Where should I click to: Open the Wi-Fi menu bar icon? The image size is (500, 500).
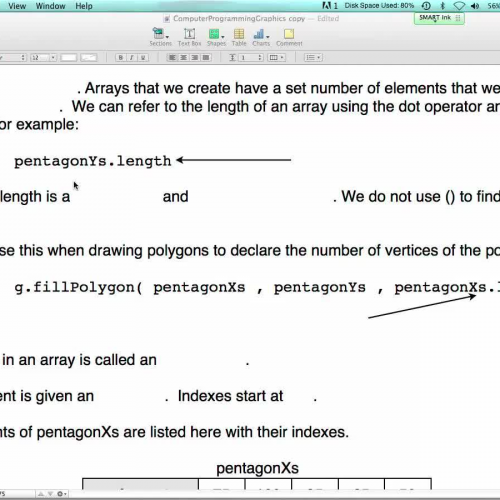(459, 6)
